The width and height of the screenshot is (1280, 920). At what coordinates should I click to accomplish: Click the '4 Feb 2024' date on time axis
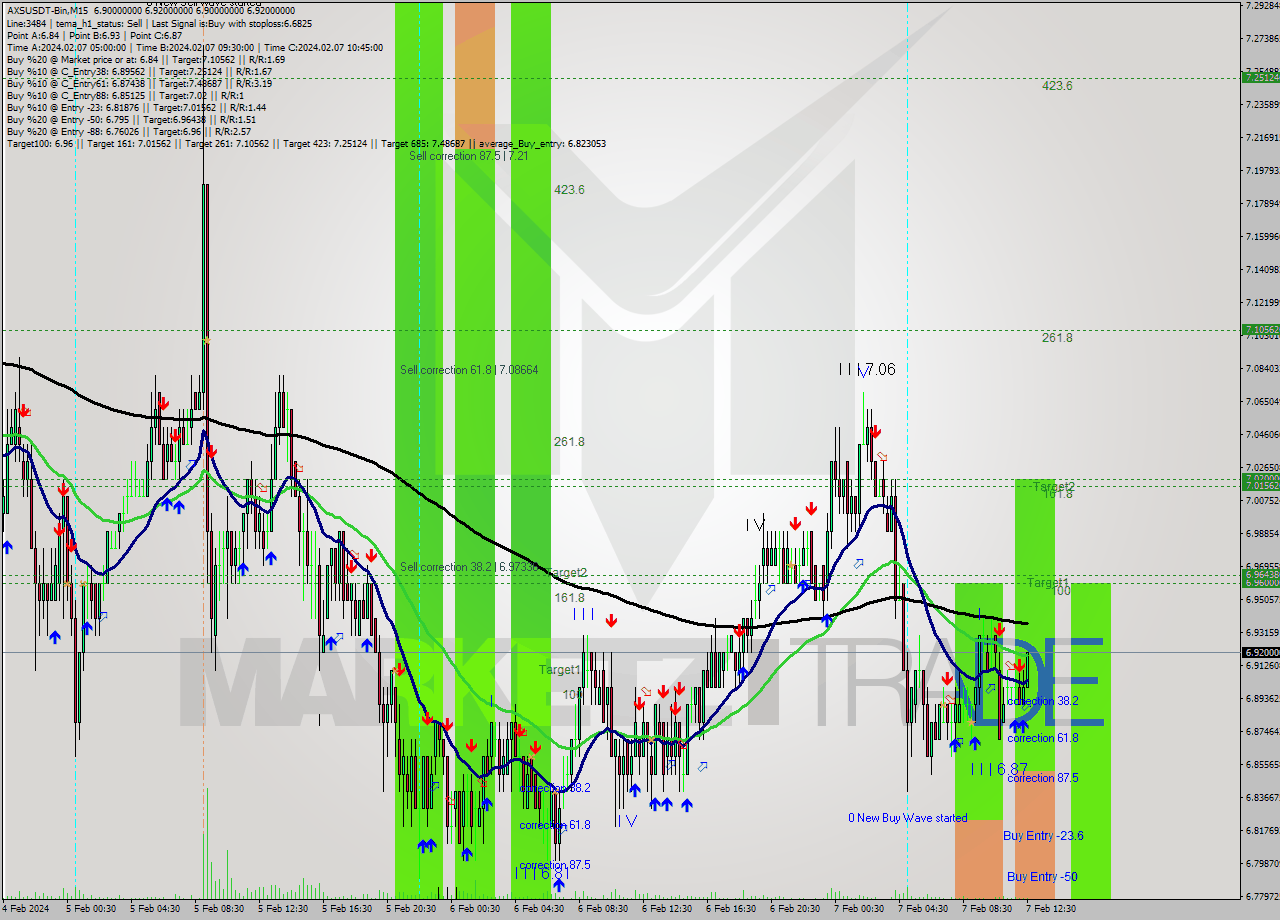pyautogui.click(x=24, y=909)
